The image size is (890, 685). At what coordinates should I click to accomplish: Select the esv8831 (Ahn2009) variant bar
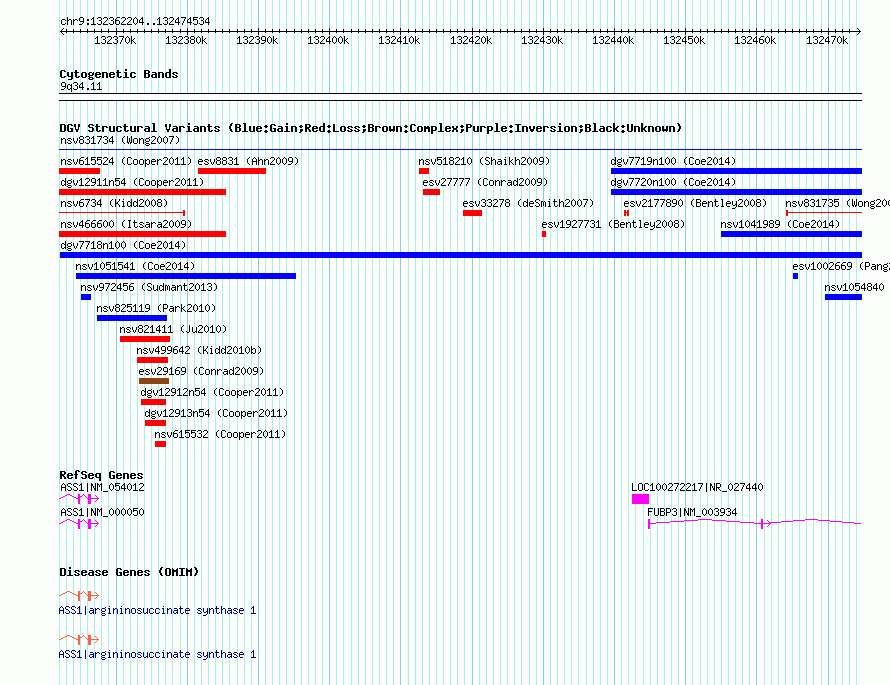(x=232, y=171)
